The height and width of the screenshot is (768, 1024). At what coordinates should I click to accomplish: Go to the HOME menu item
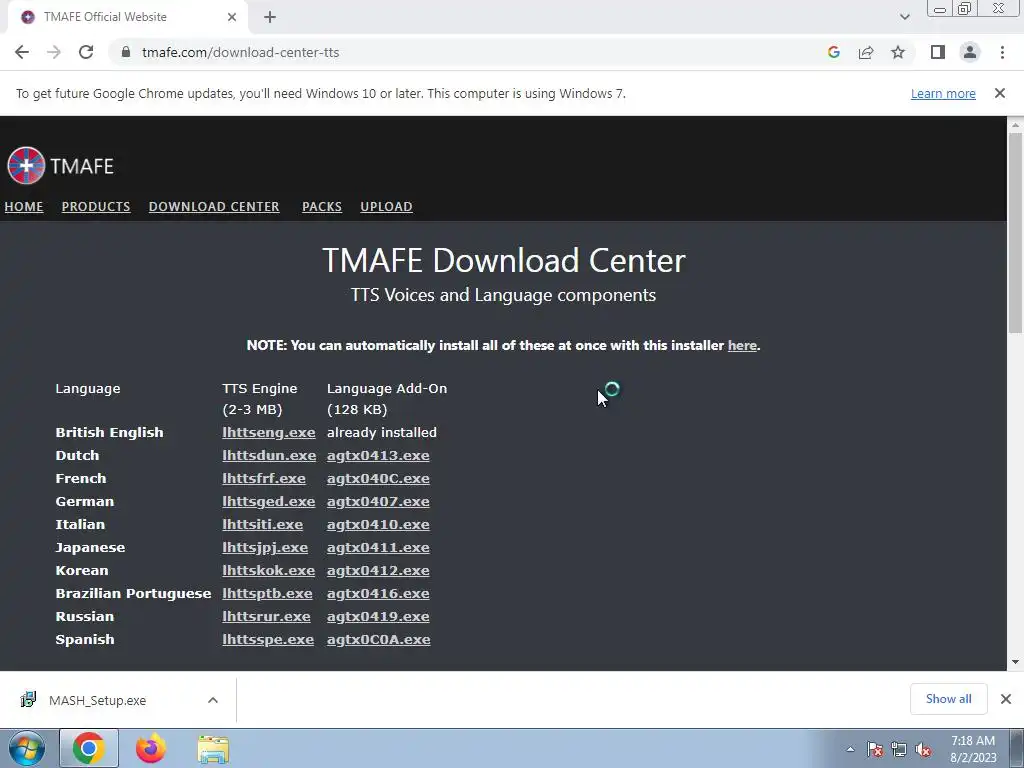(24, 206)
